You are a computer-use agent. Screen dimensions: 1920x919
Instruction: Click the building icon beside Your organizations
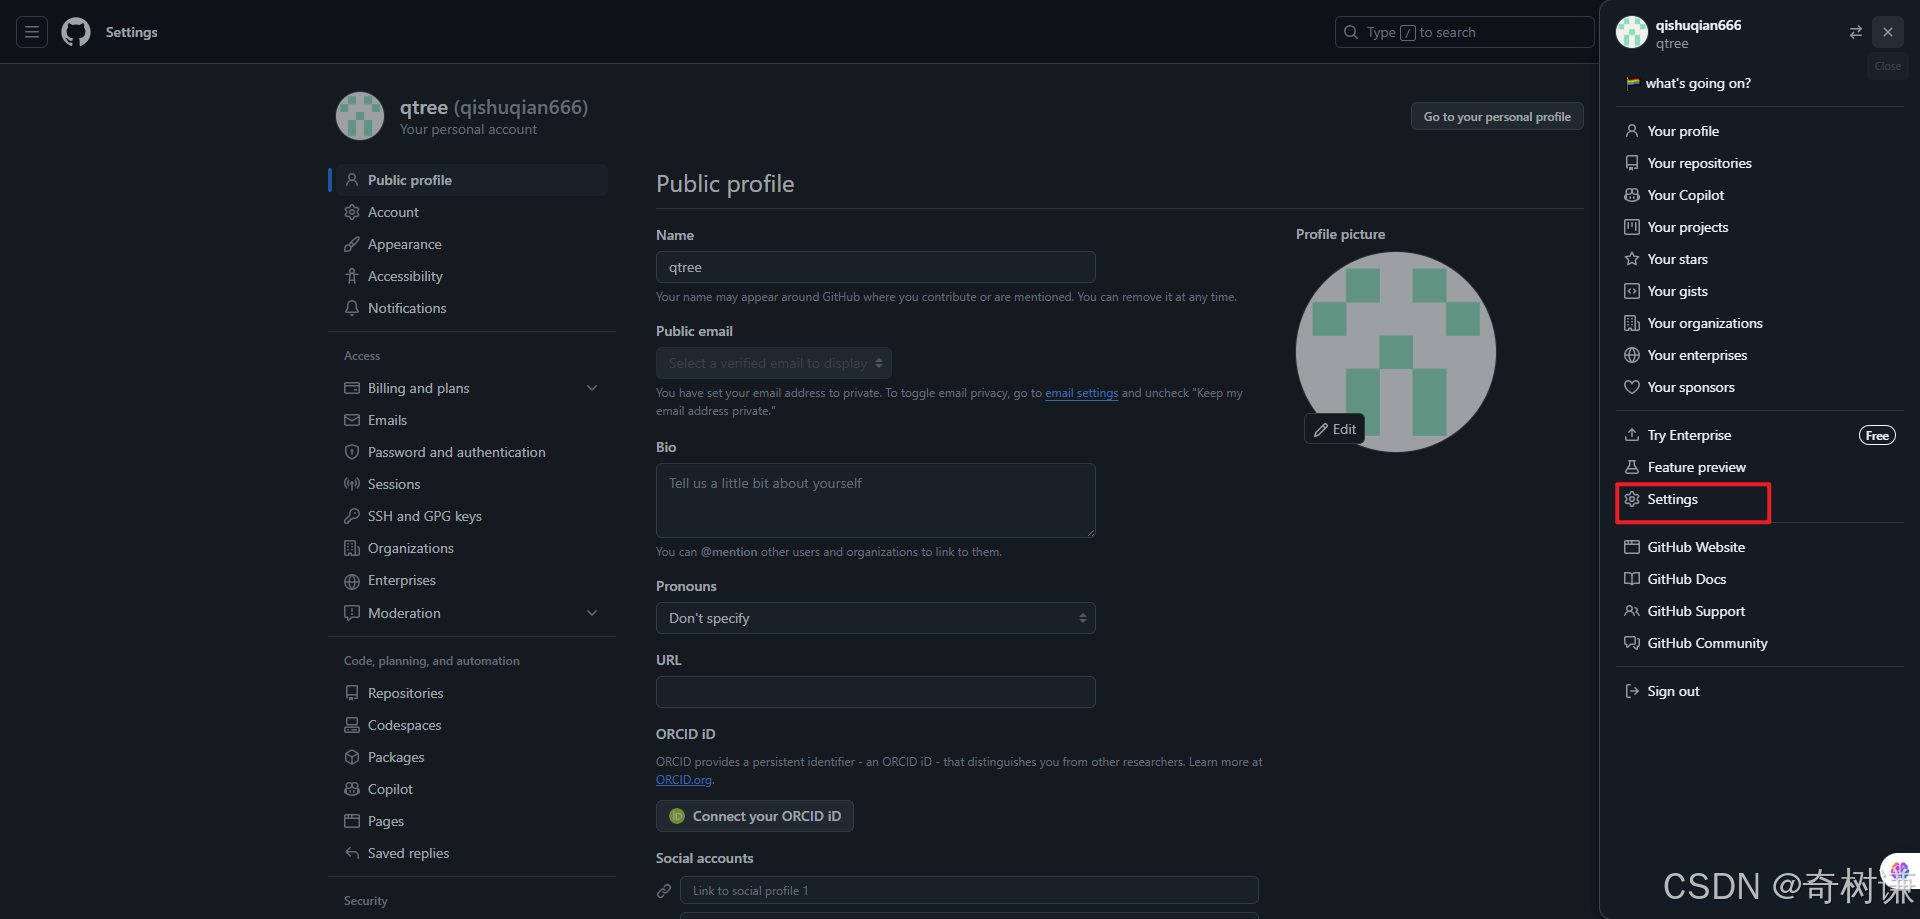click(1632, 323)
